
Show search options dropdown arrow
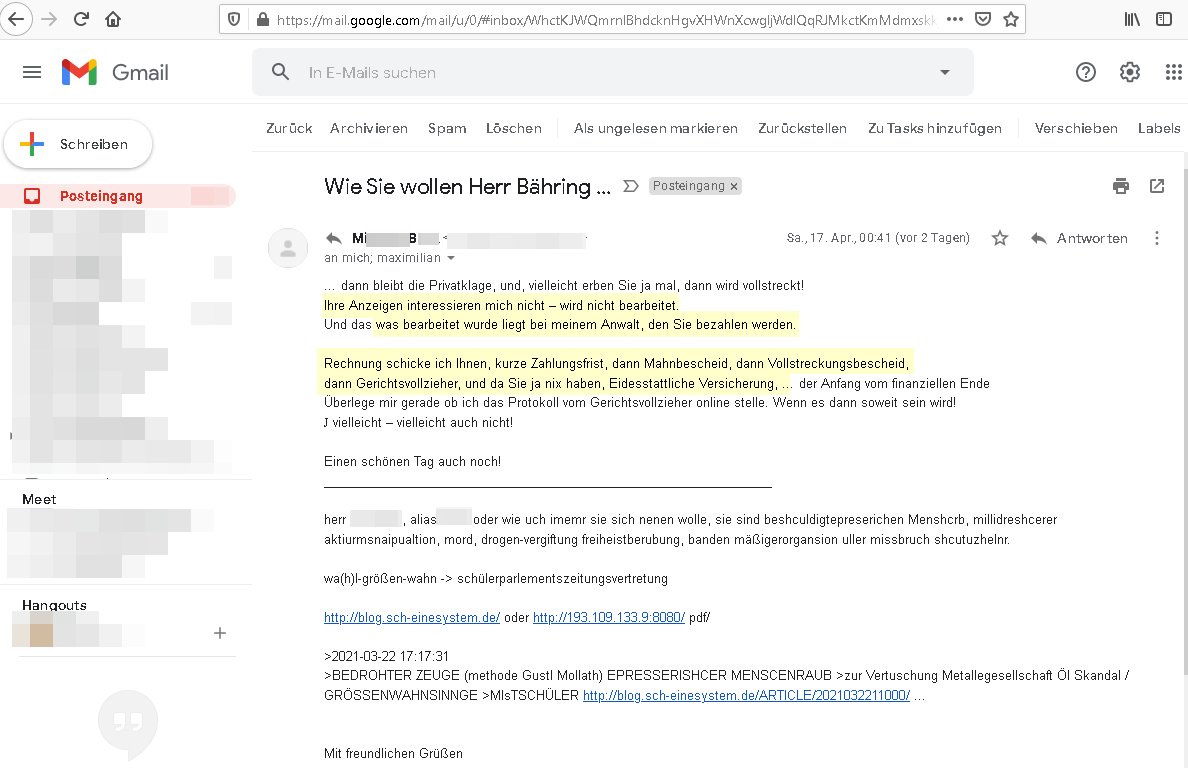(945, 72)
